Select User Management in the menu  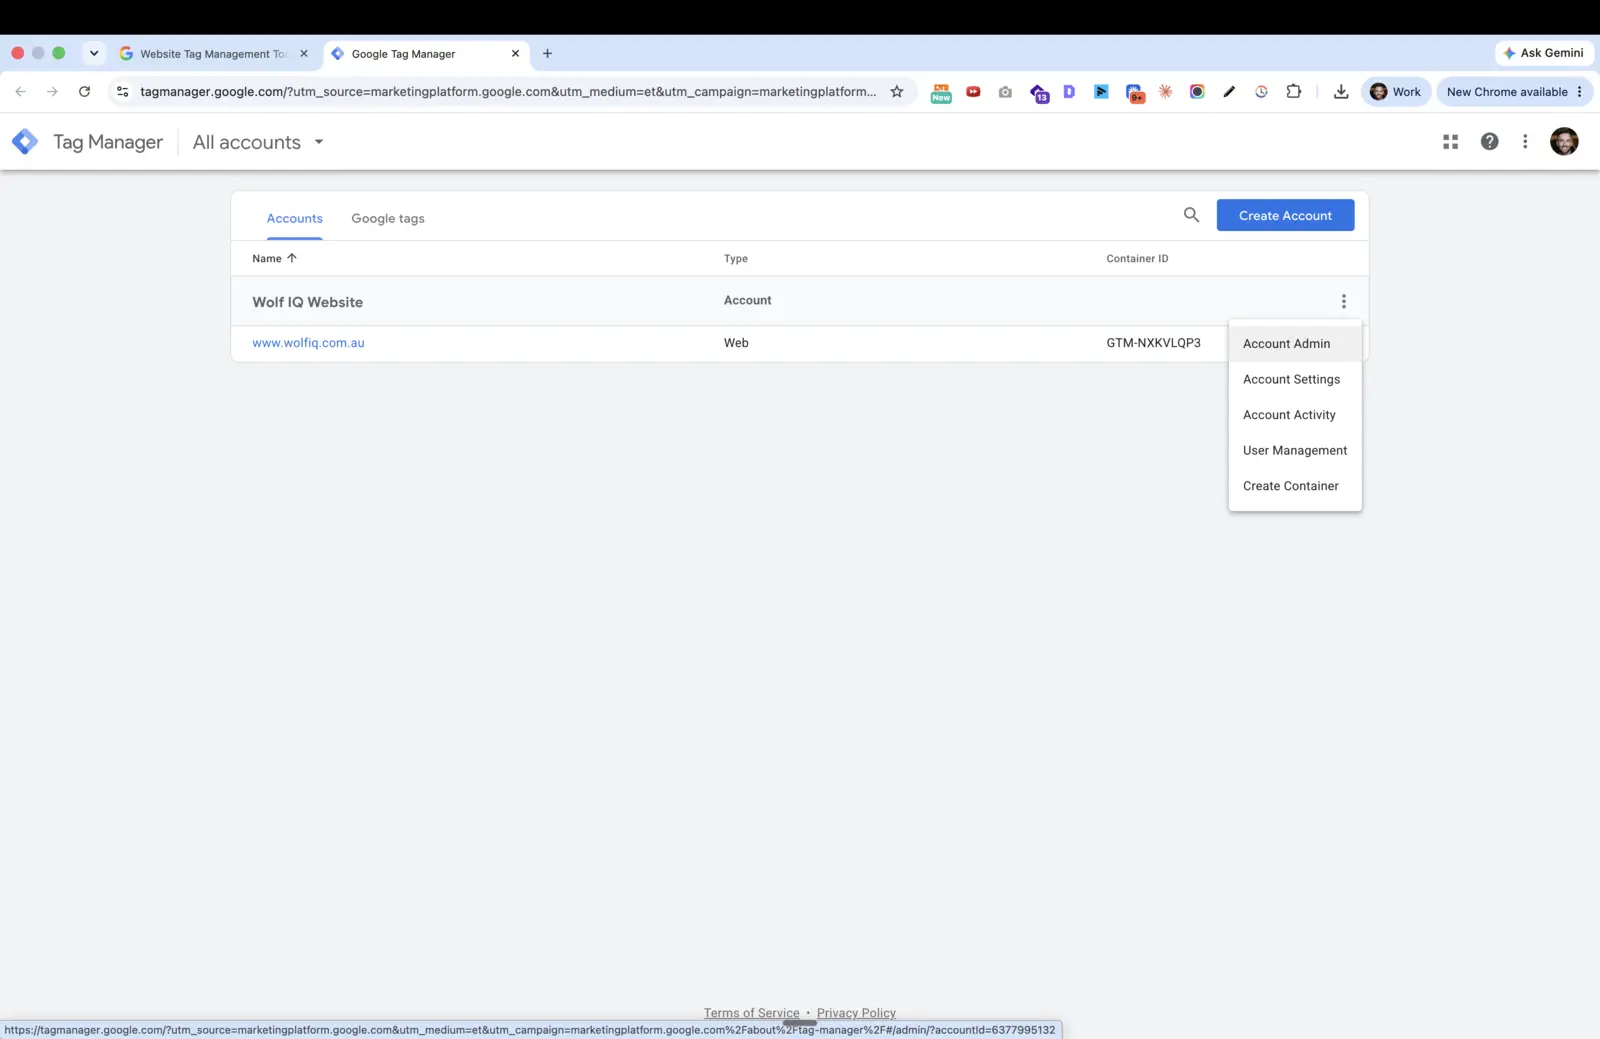tap(1295, 451)
